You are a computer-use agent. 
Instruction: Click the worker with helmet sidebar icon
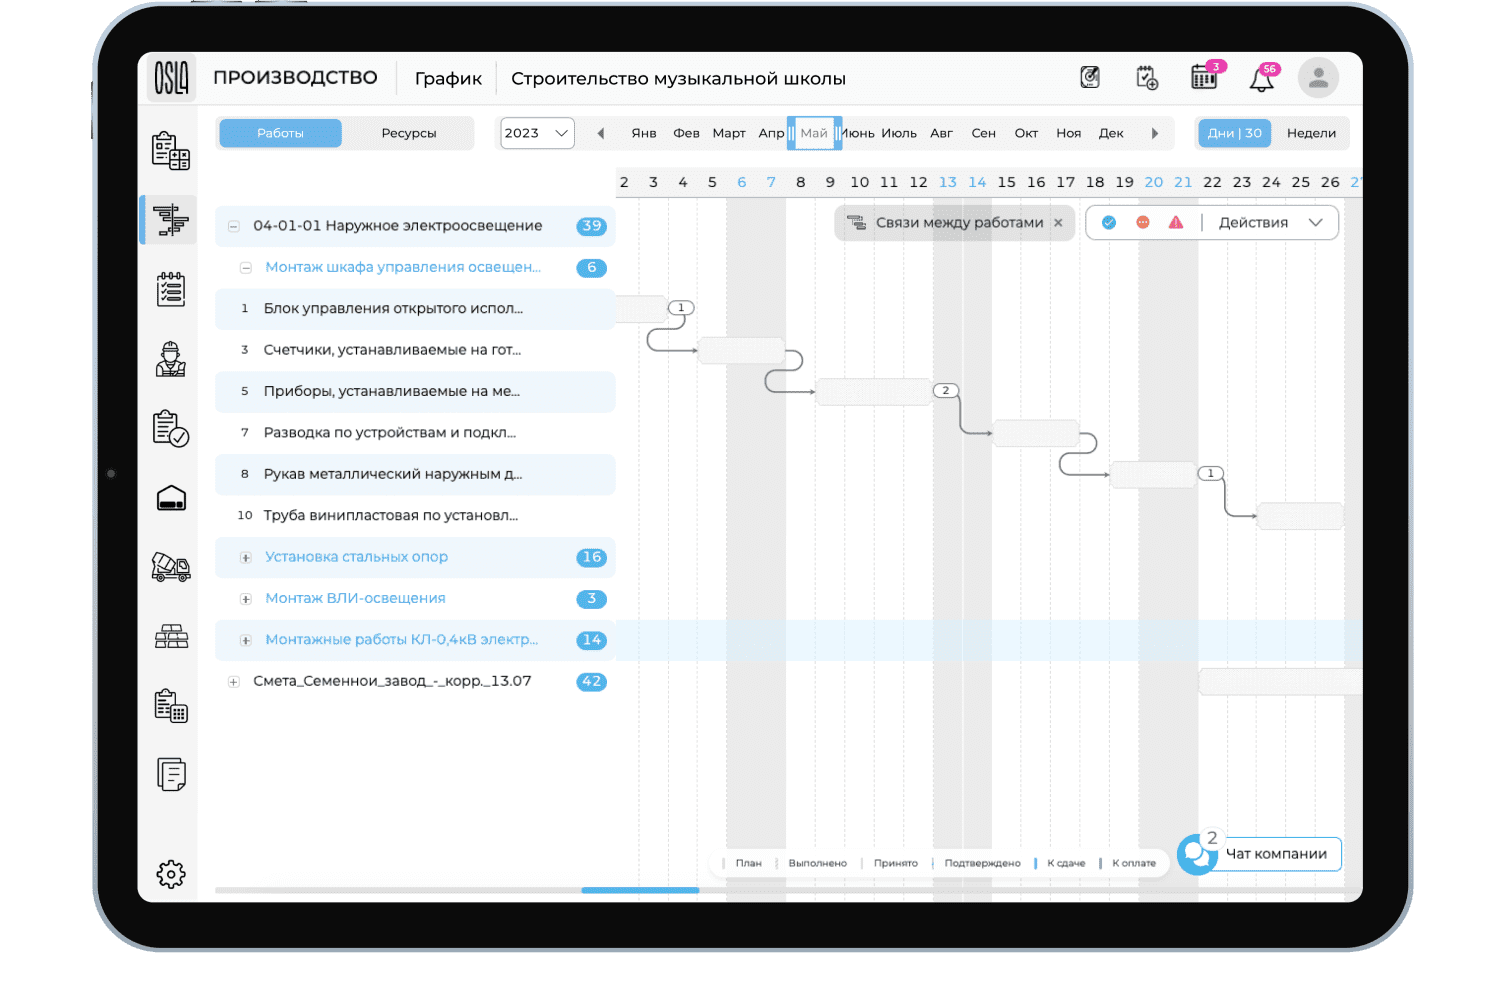(171, 359)
